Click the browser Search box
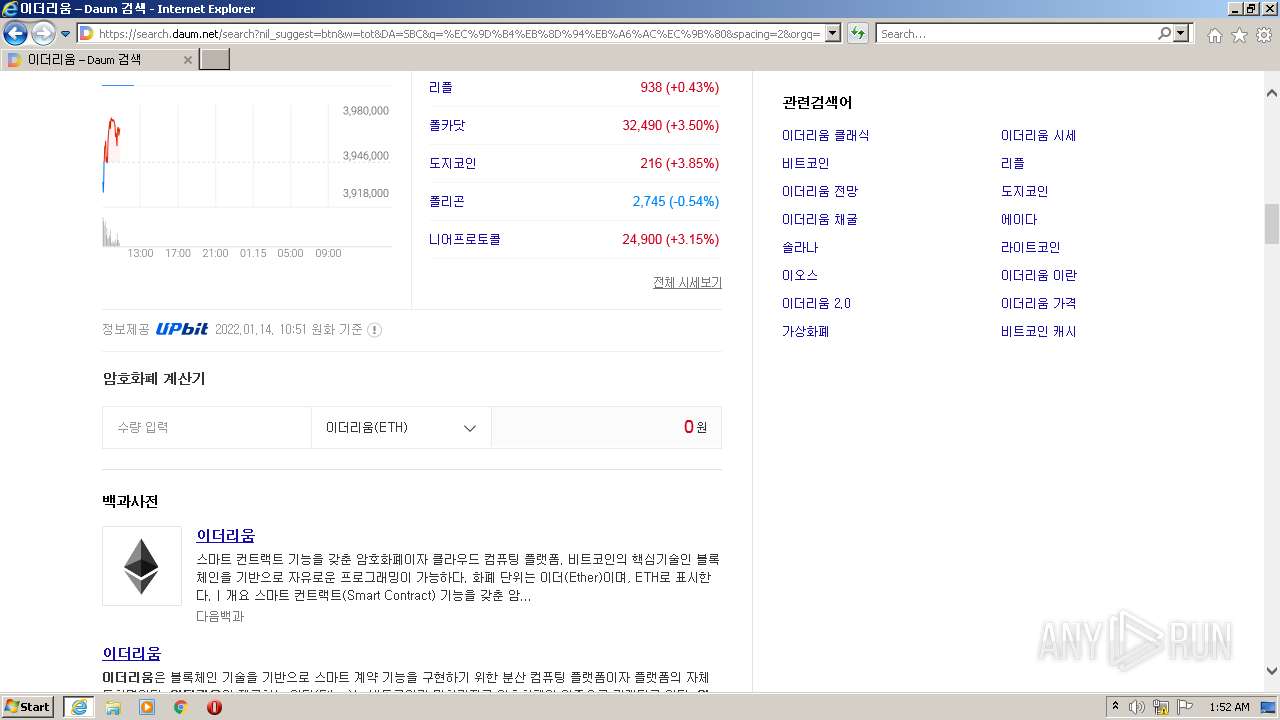Viewport: 1280px width, 720px height. (1016, 34)
